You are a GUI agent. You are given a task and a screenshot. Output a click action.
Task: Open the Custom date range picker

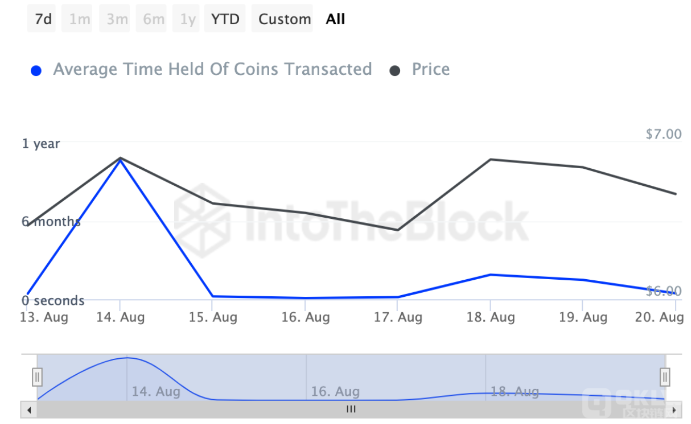click(284, 19)
